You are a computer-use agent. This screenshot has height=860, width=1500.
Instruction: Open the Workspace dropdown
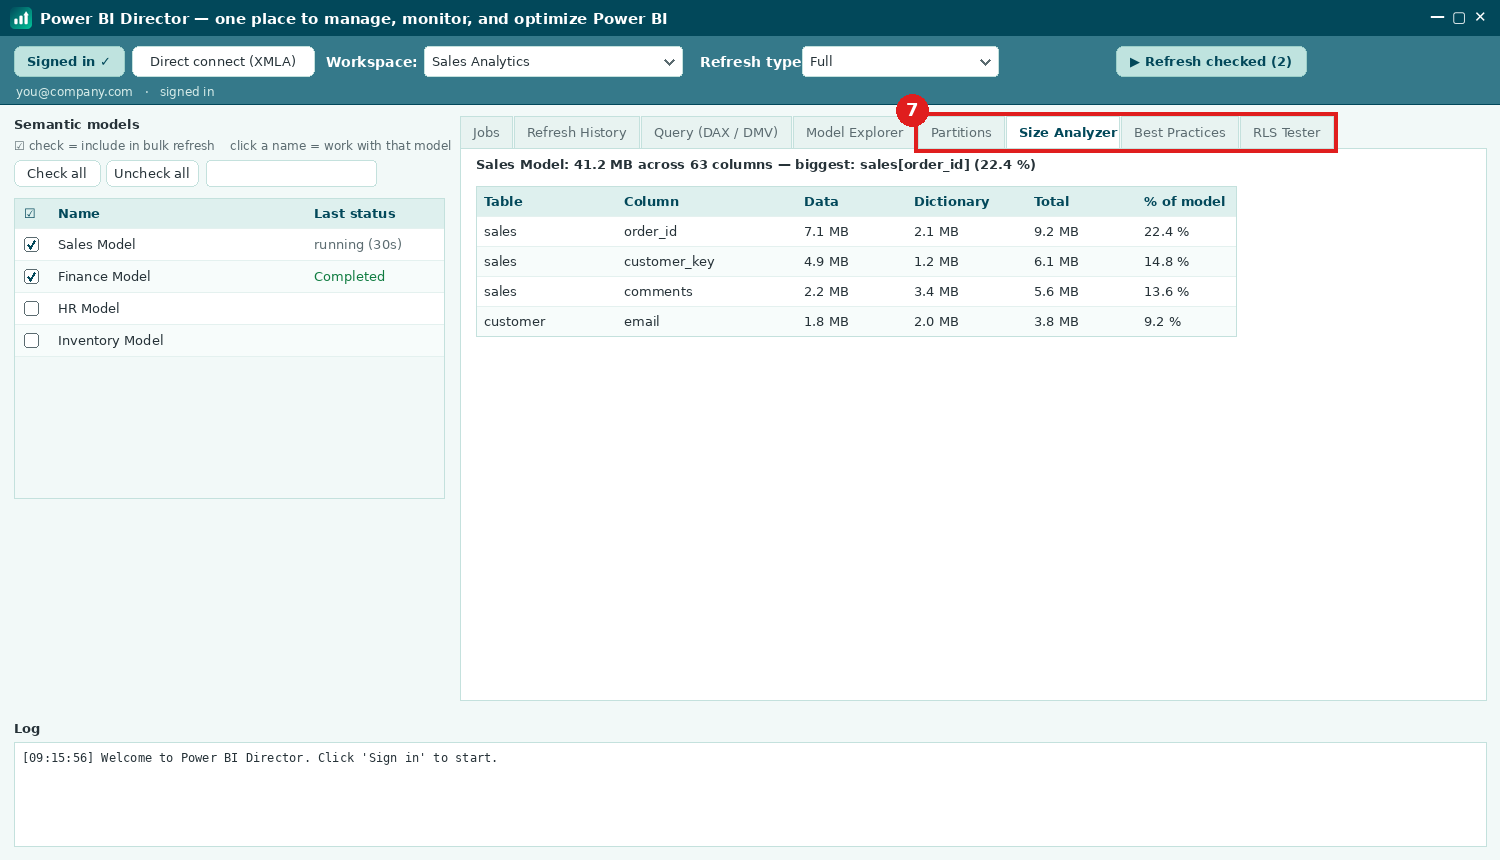[x=553, y=61]
